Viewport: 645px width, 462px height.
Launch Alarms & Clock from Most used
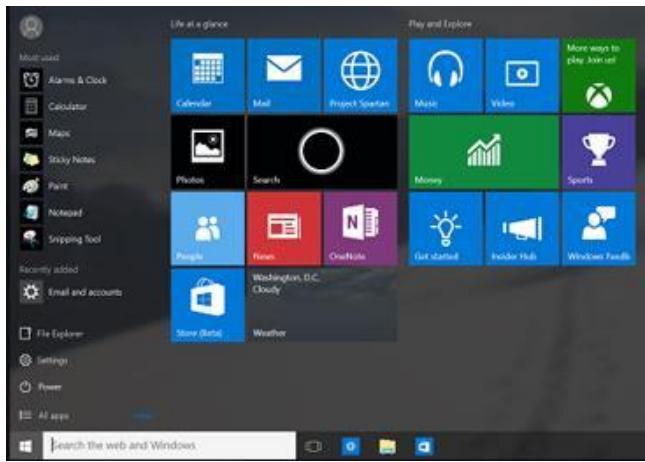point(64,80)
